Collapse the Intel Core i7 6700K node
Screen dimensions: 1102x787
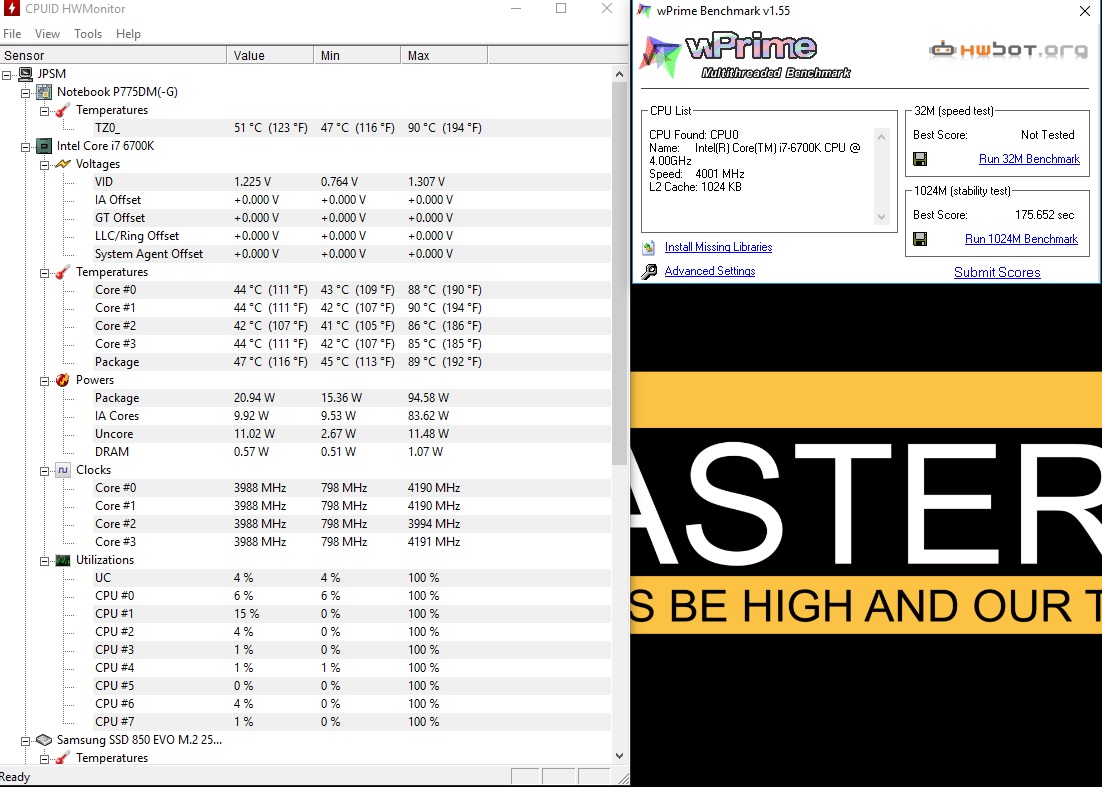coord(25,146)
